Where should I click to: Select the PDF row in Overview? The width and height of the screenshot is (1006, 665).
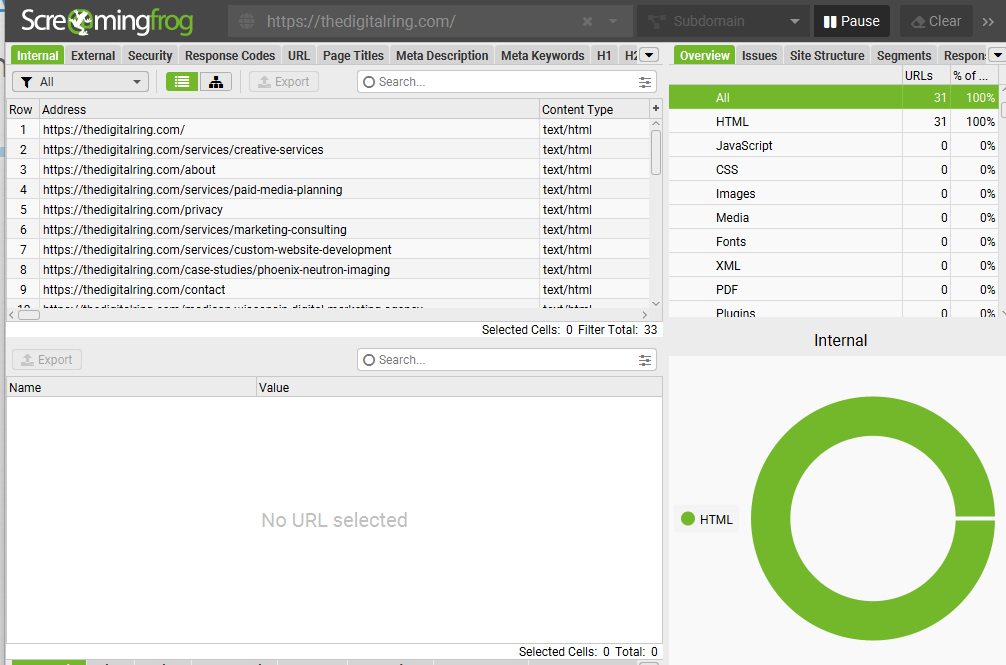coord(833,290)
